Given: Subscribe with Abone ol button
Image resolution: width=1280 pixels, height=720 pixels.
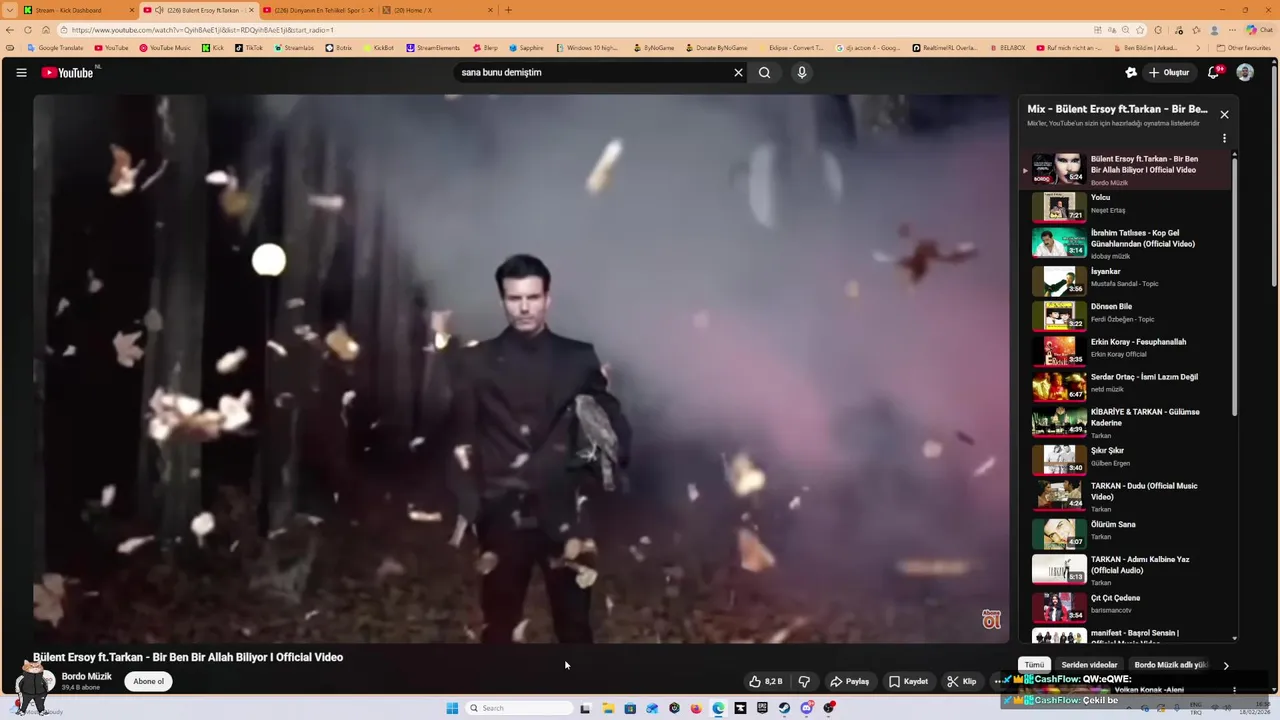Looking at the screenshot, I should [x=148, y=681].
